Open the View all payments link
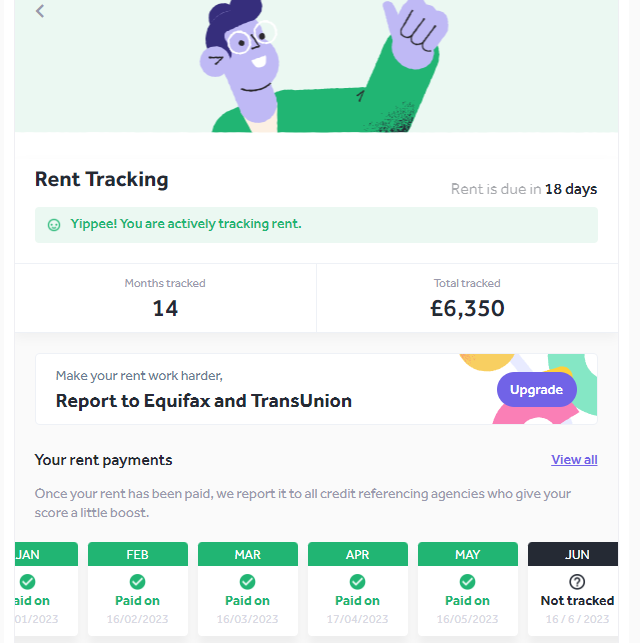Image resolution: width=640 pixels, height=643 pixels. point(574,460)
